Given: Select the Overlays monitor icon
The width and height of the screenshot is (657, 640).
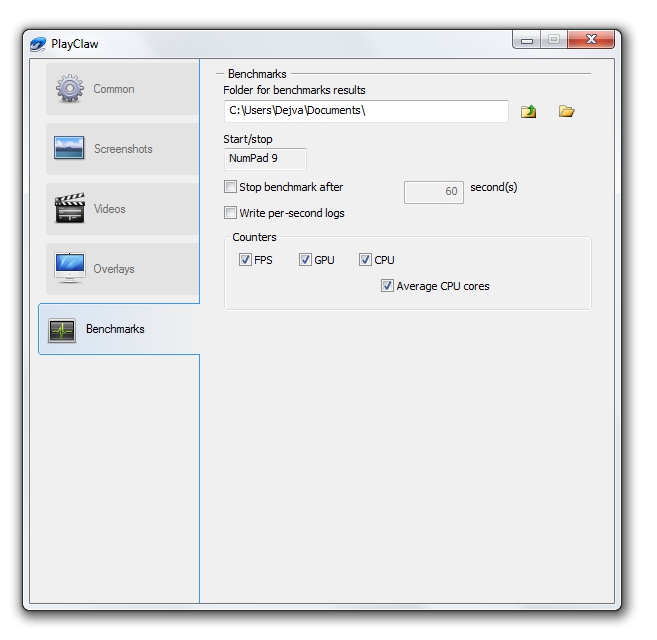Looking at the screenshot, I should pyautogui.click(x=70, y=268).
